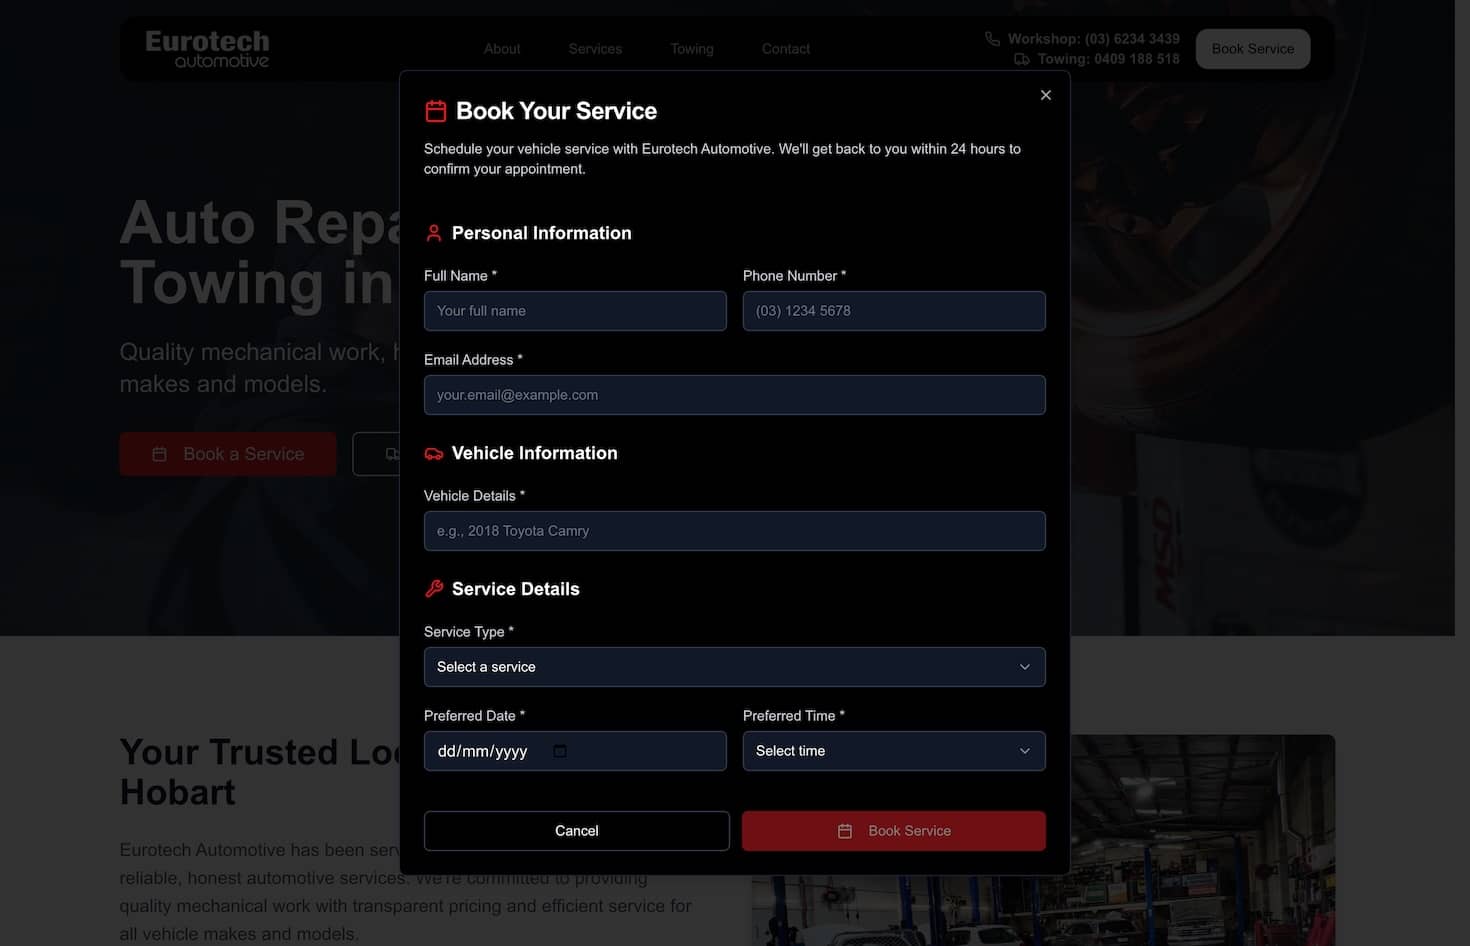
Task: Click the Full Name input field
Action: click(x=575, y=311)
